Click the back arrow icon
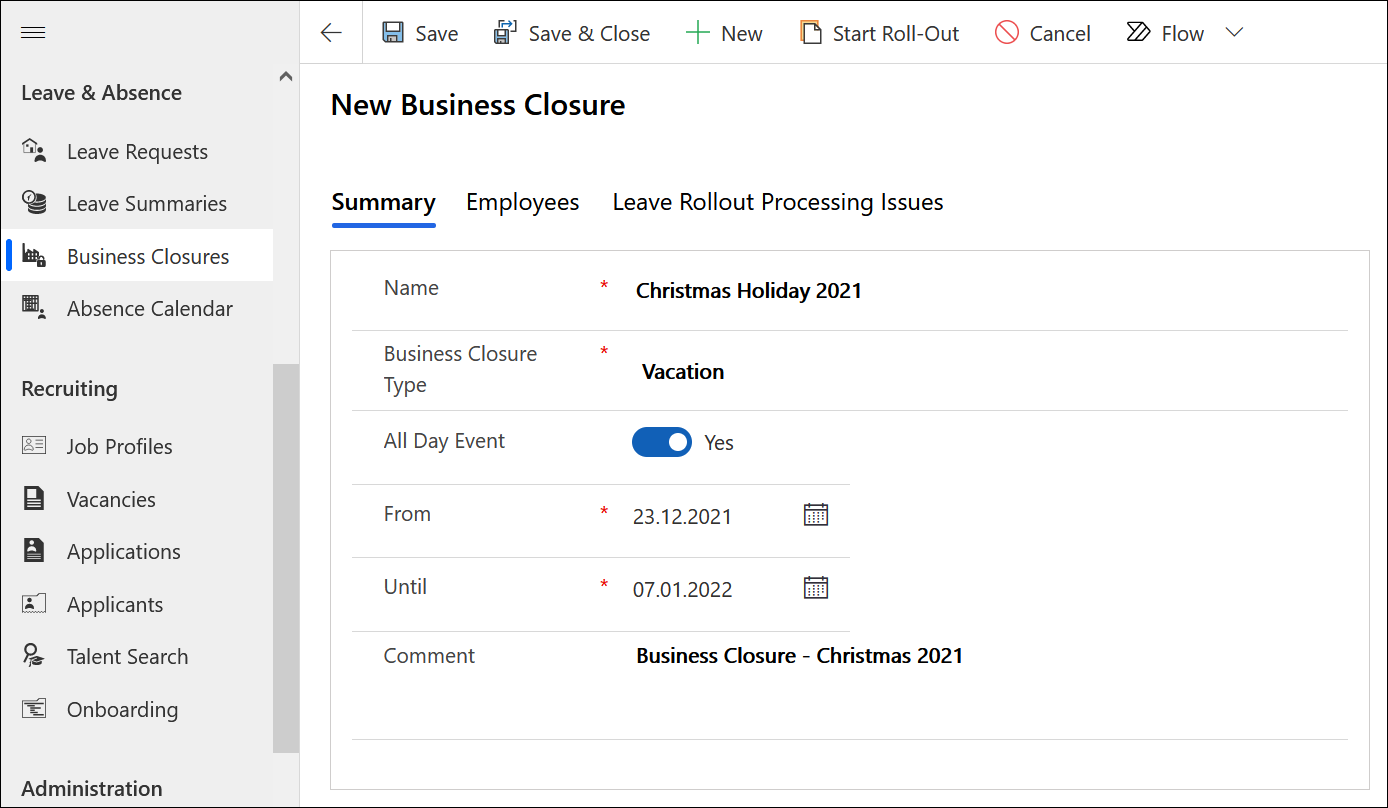The width and height of the screenshot is (1388, 808). point(331,33)
